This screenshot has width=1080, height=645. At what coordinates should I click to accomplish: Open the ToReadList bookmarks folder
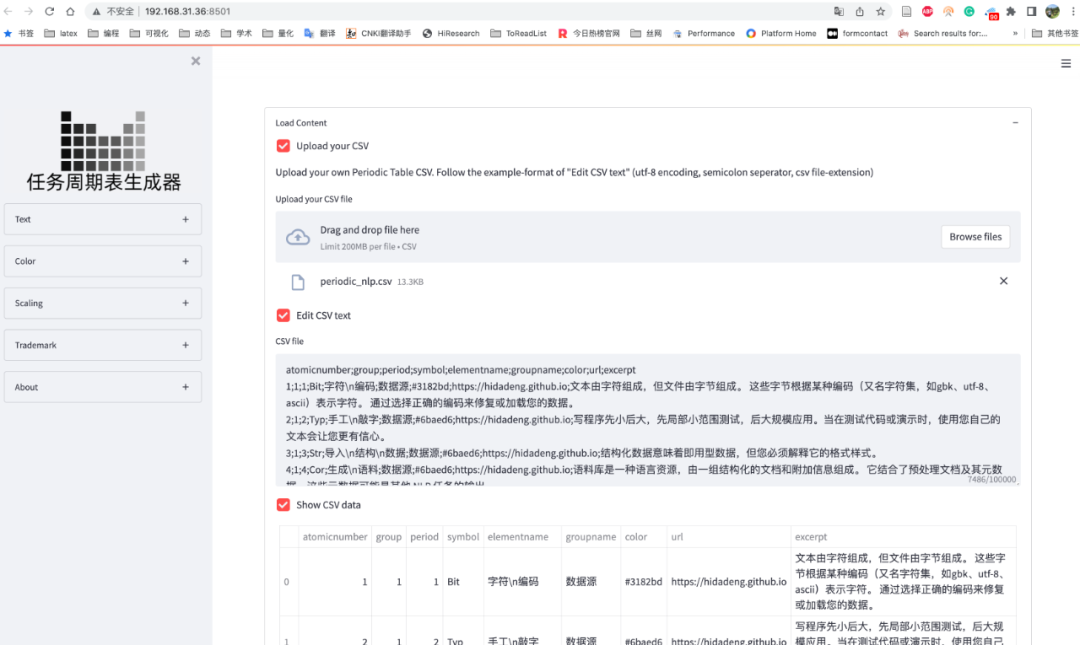[519, 33]
